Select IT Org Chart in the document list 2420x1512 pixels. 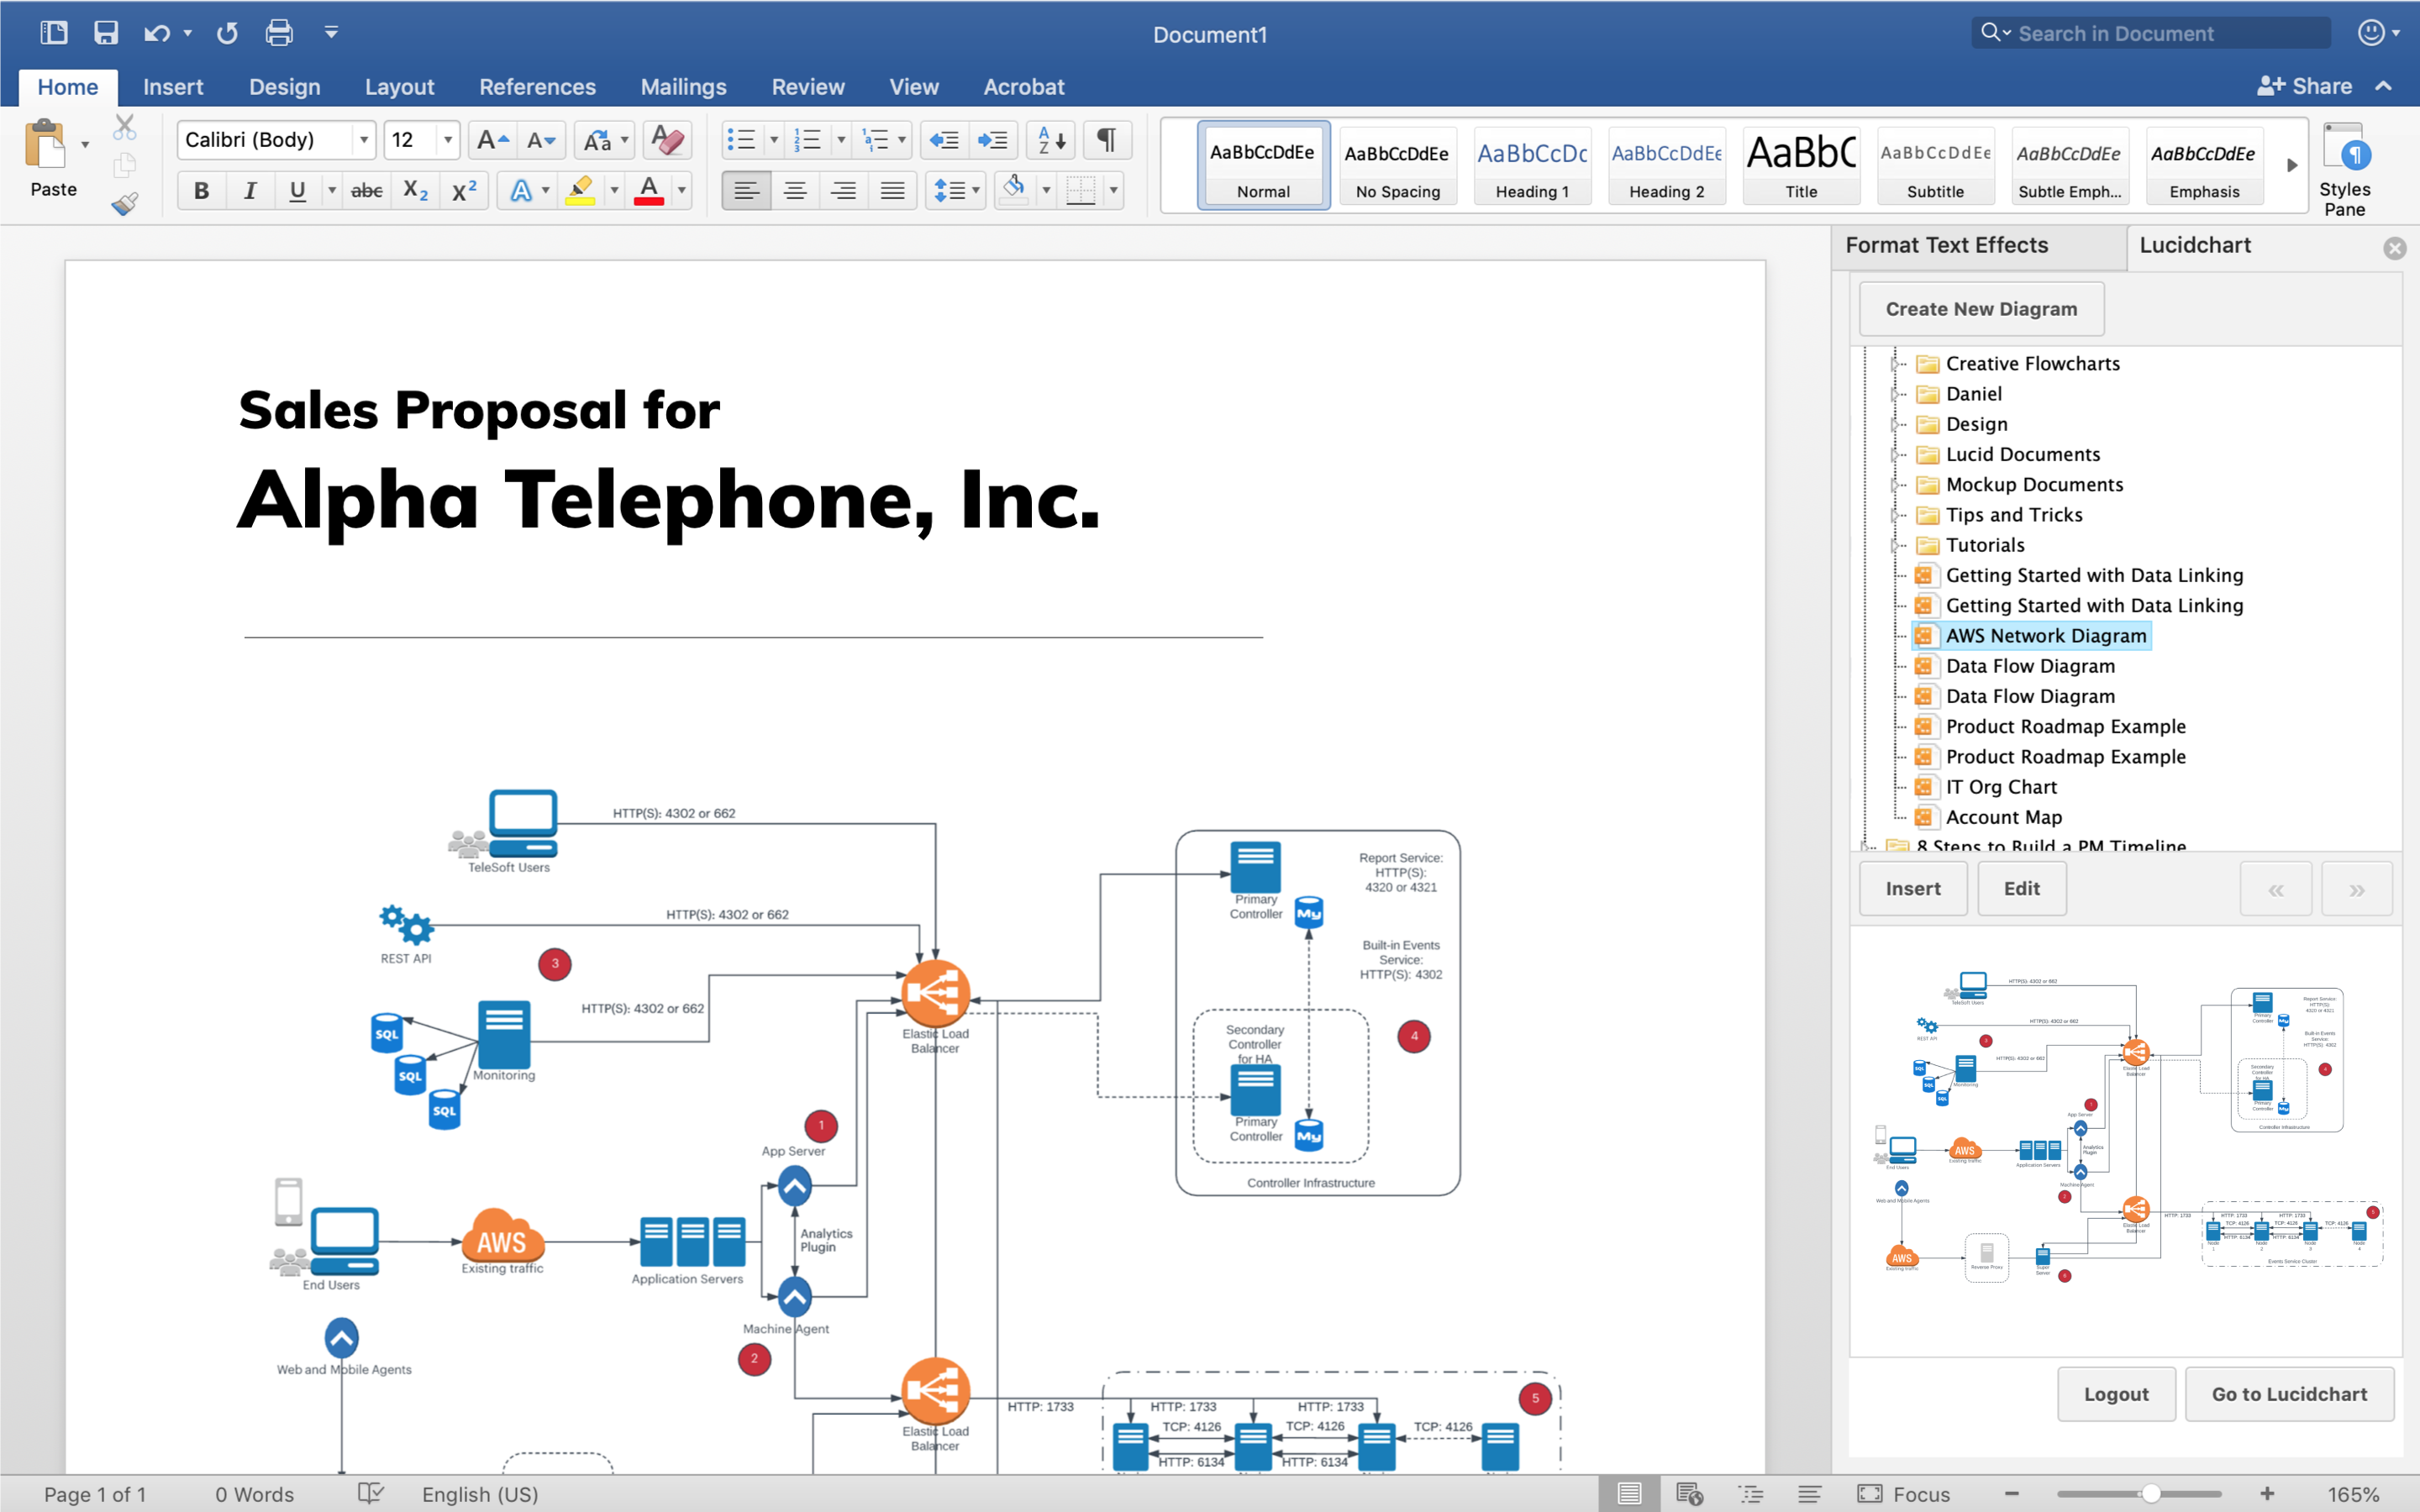point(2000,787)
